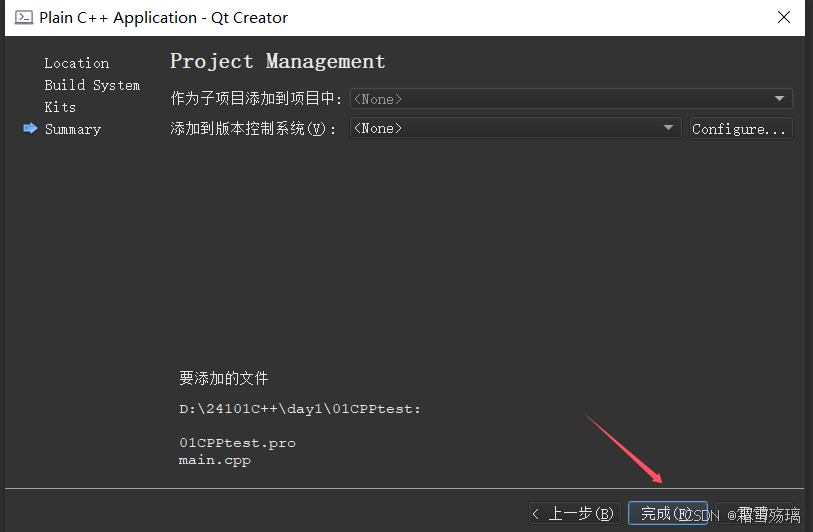Click the 要添加的文件 heading

point(223,378)
